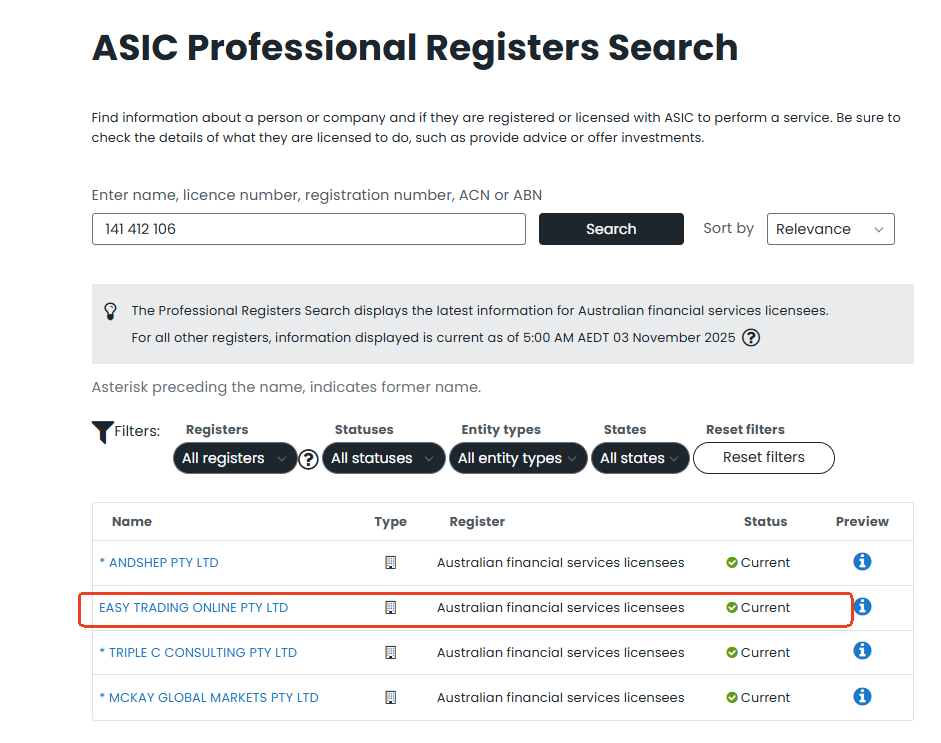This screenshot has width=941, height=743.
Task: Open EASY TRADING ONLINE PTY LTD link
Action: pos(194,607)
